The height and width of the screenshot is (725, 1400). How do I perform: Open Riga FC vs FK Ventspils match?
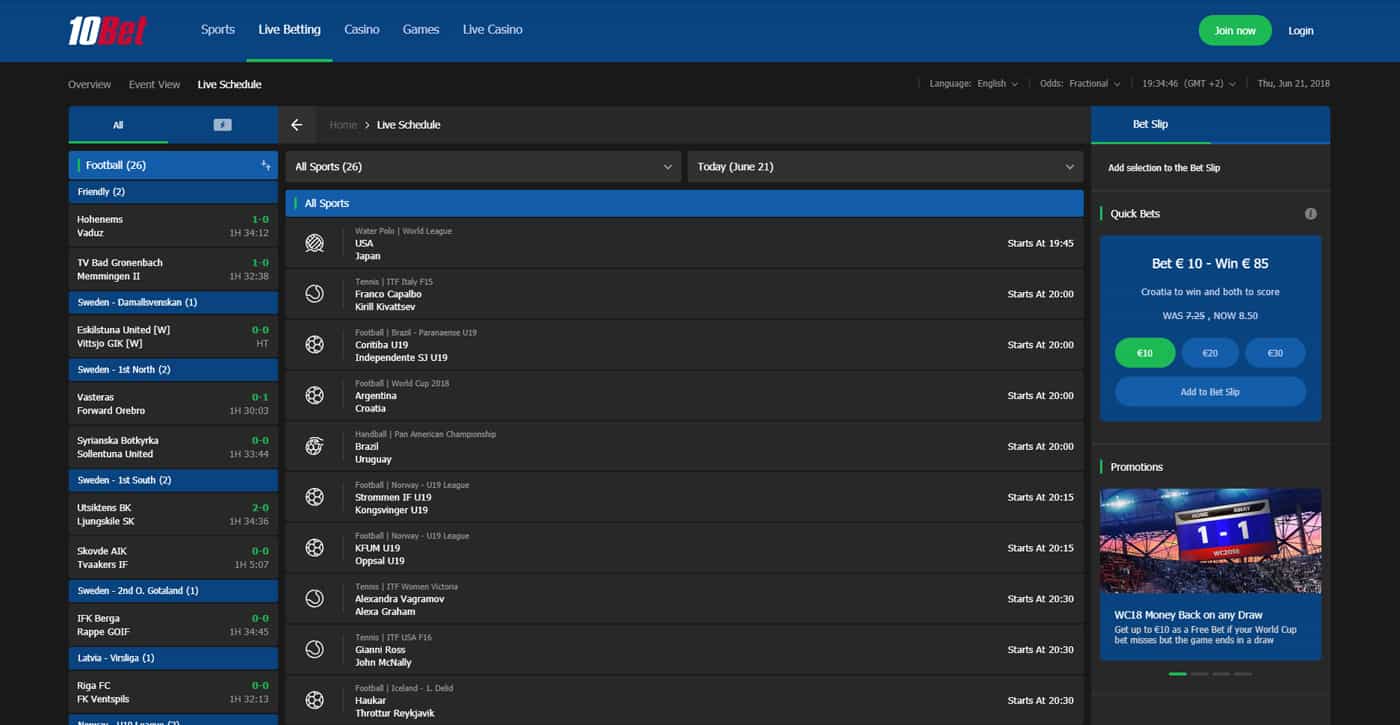pos(173,692)
